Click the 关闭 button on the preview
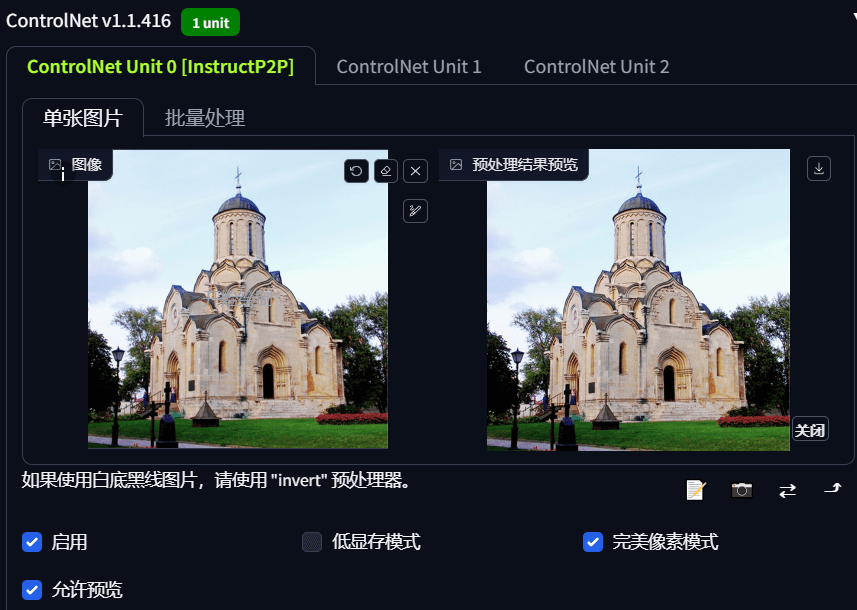This screenshot has width=857, height=610. (809, 430)
